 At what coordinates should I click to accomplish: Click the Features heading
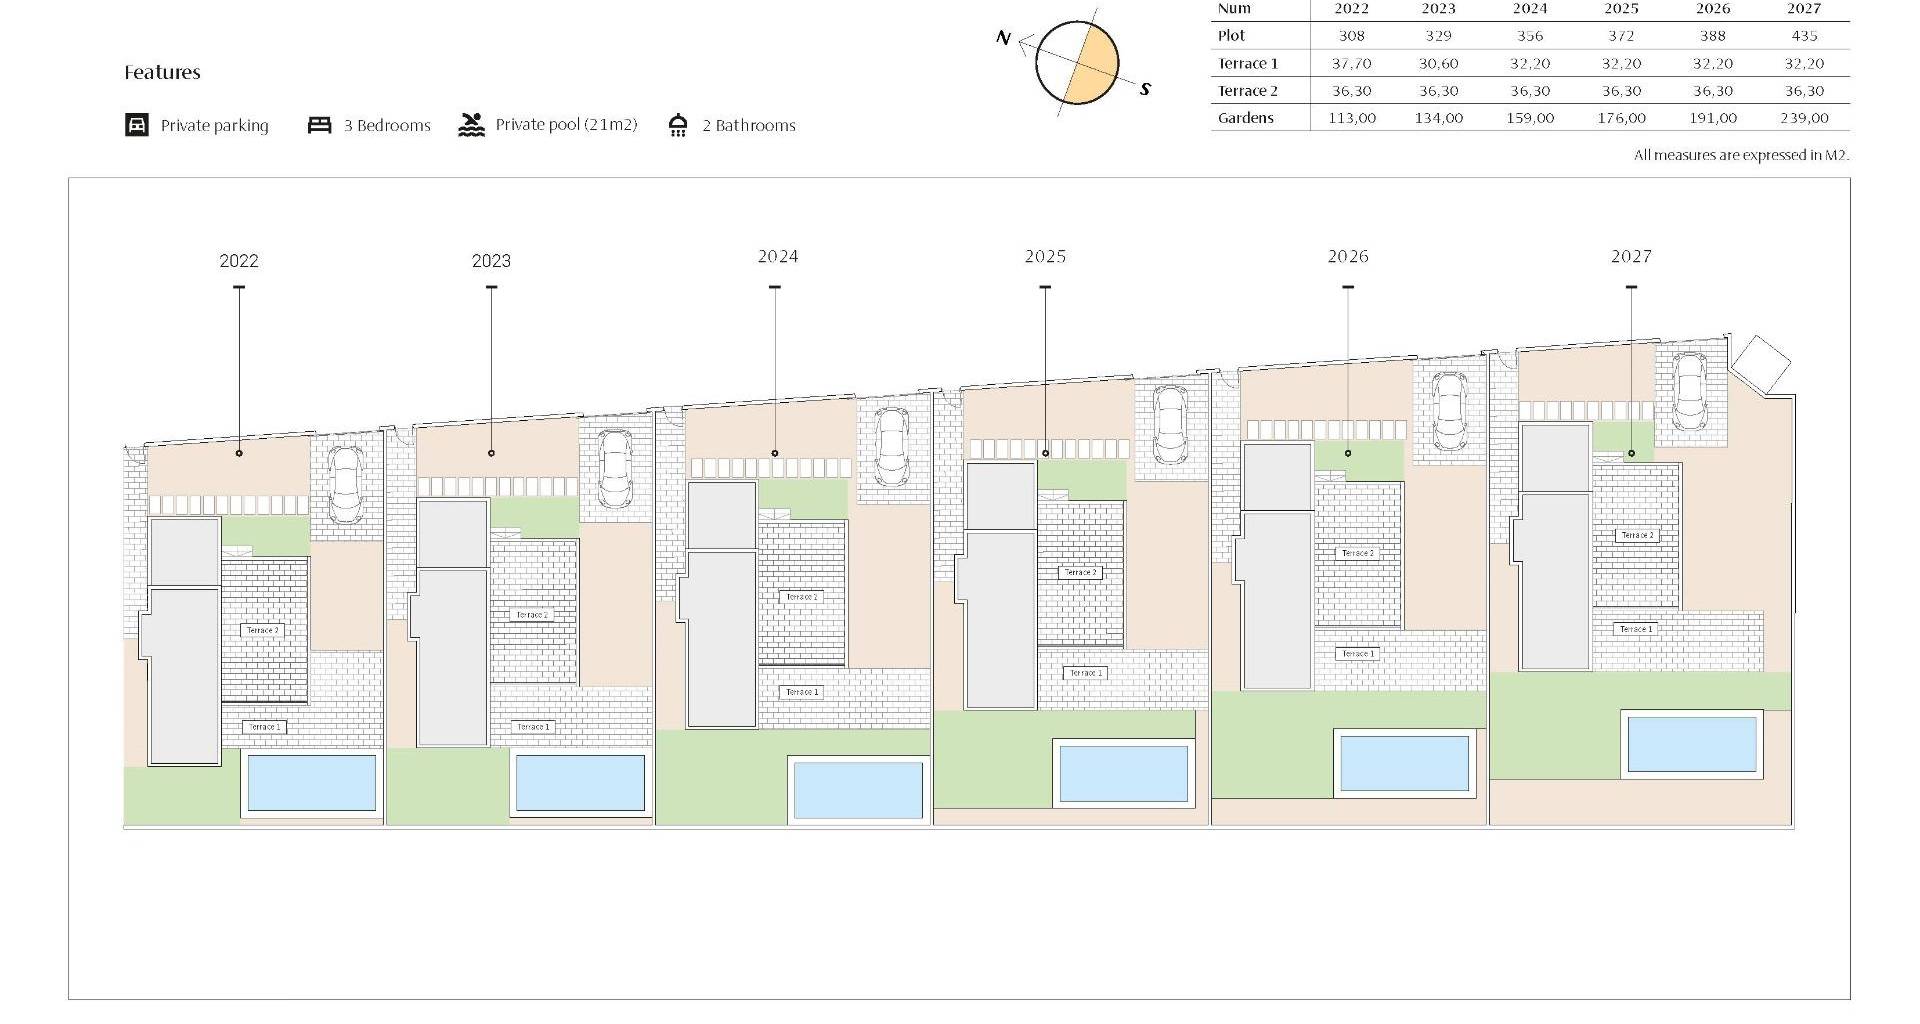point(162,72)
